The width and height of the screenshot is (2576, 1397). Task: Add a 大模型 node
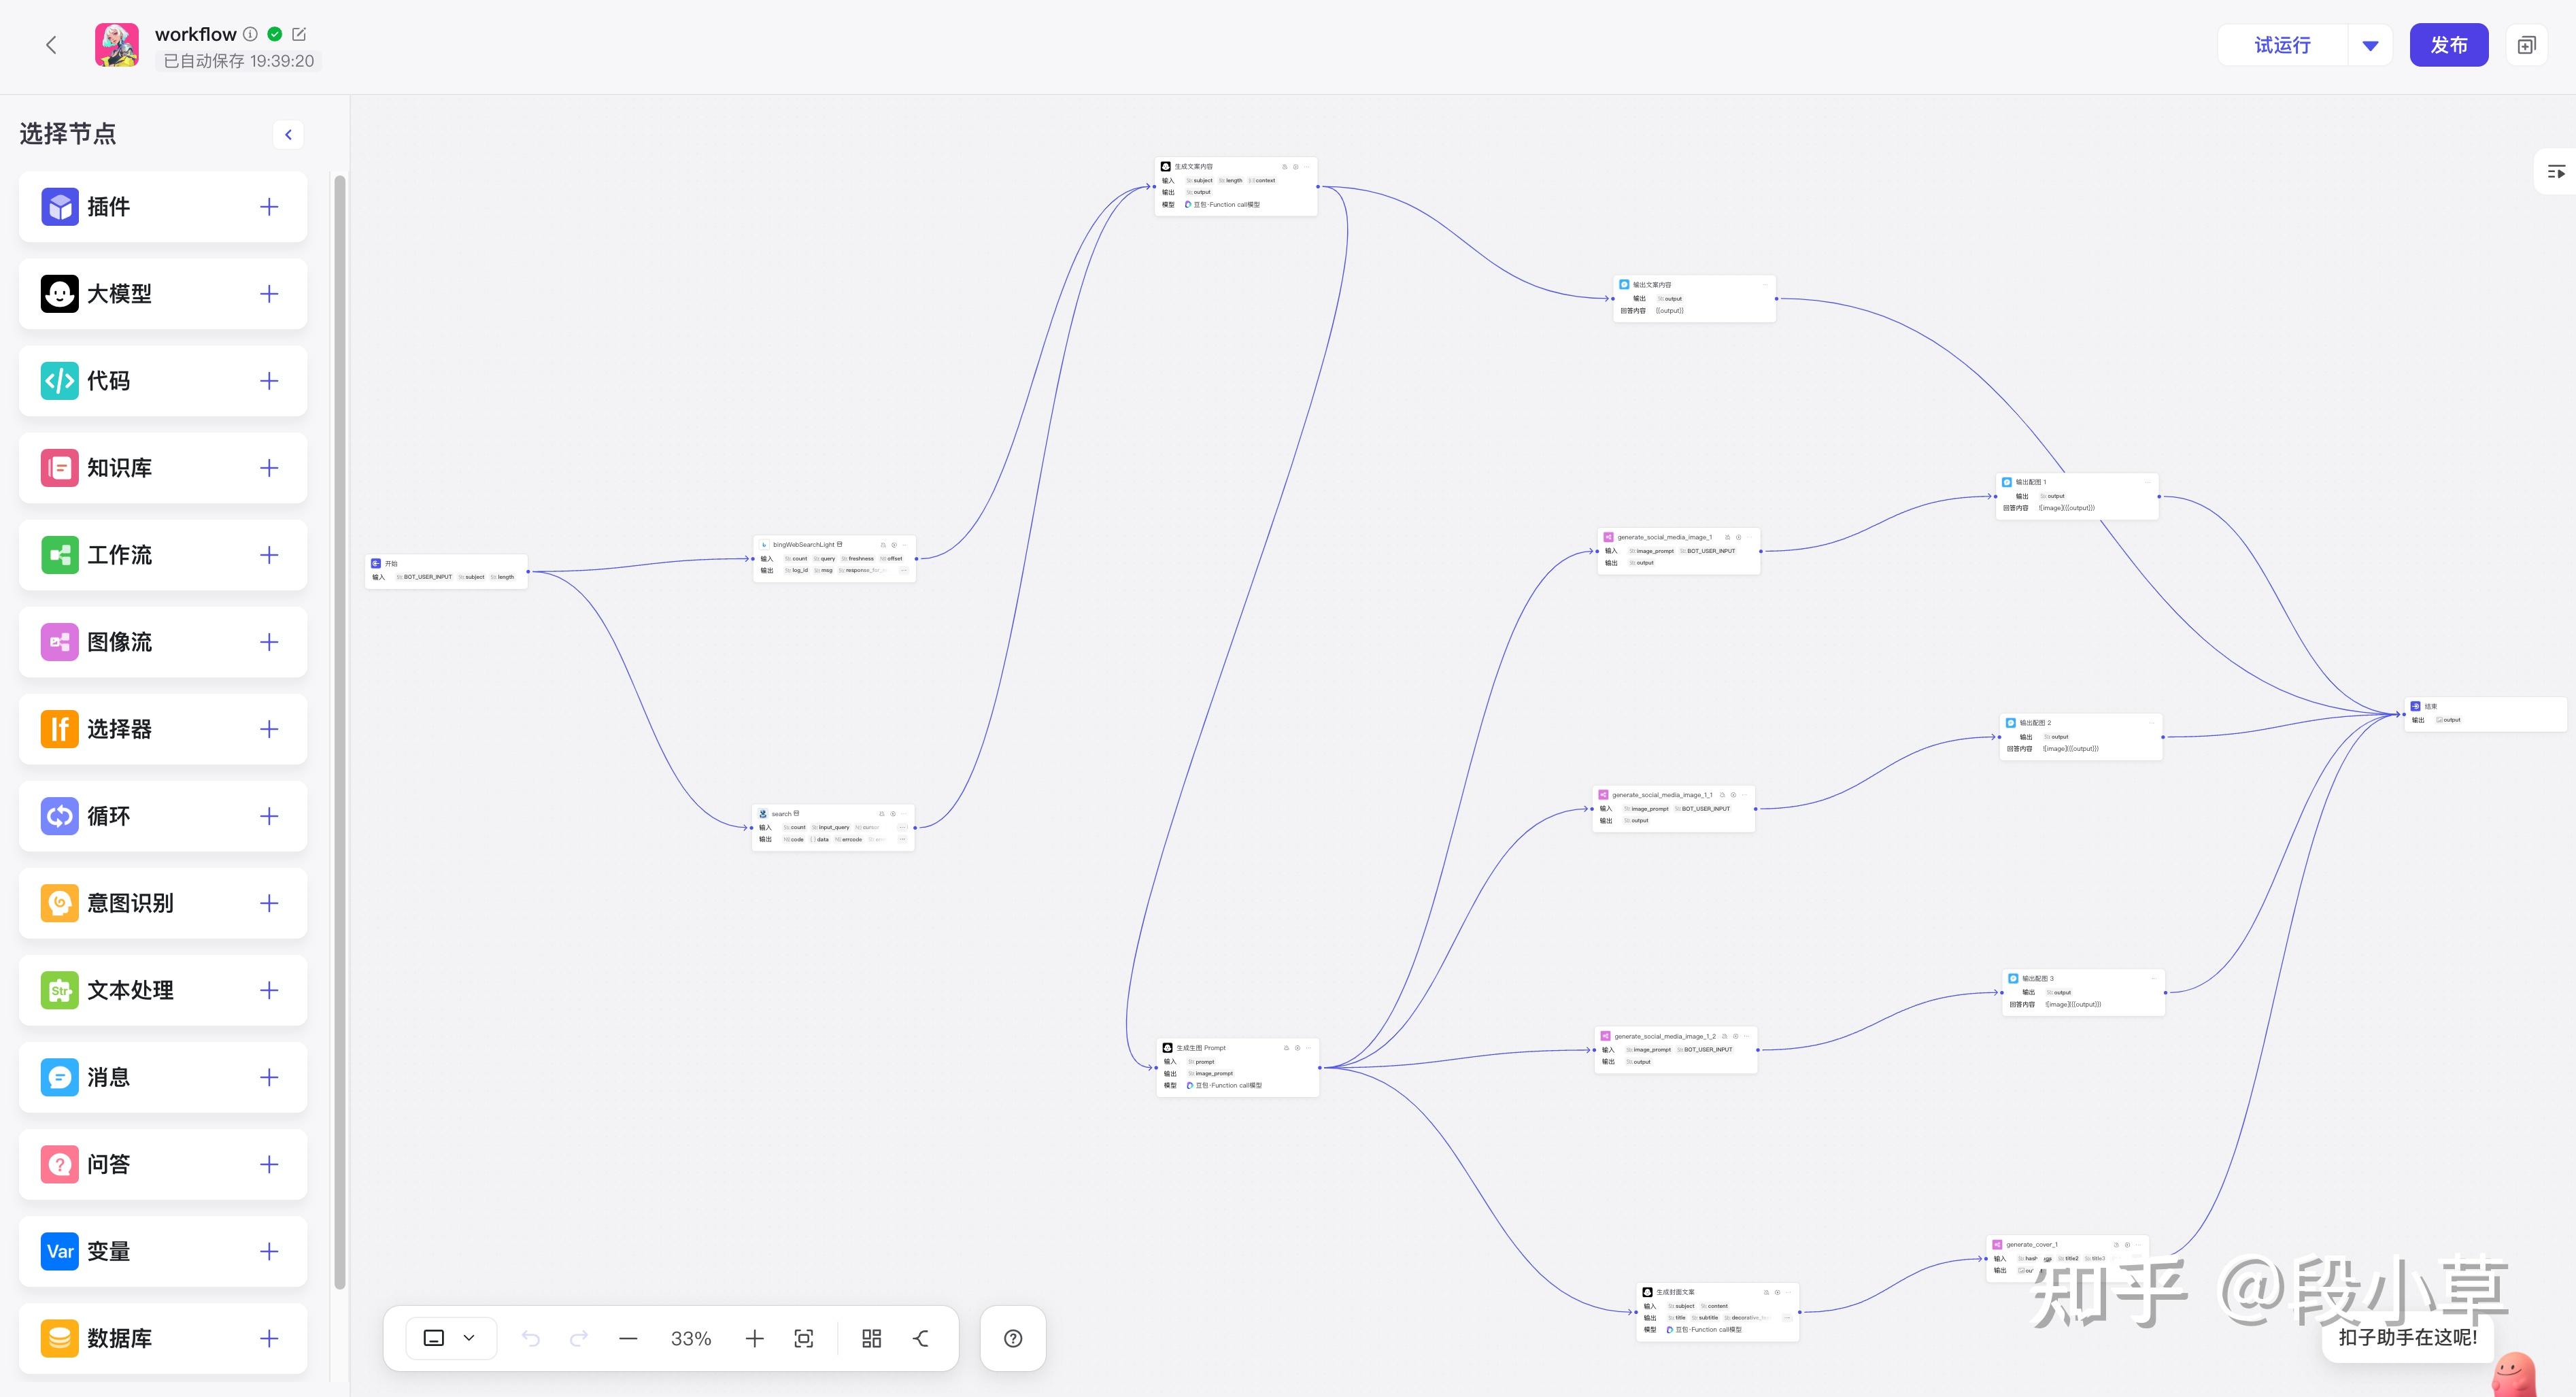coord(268,294)
